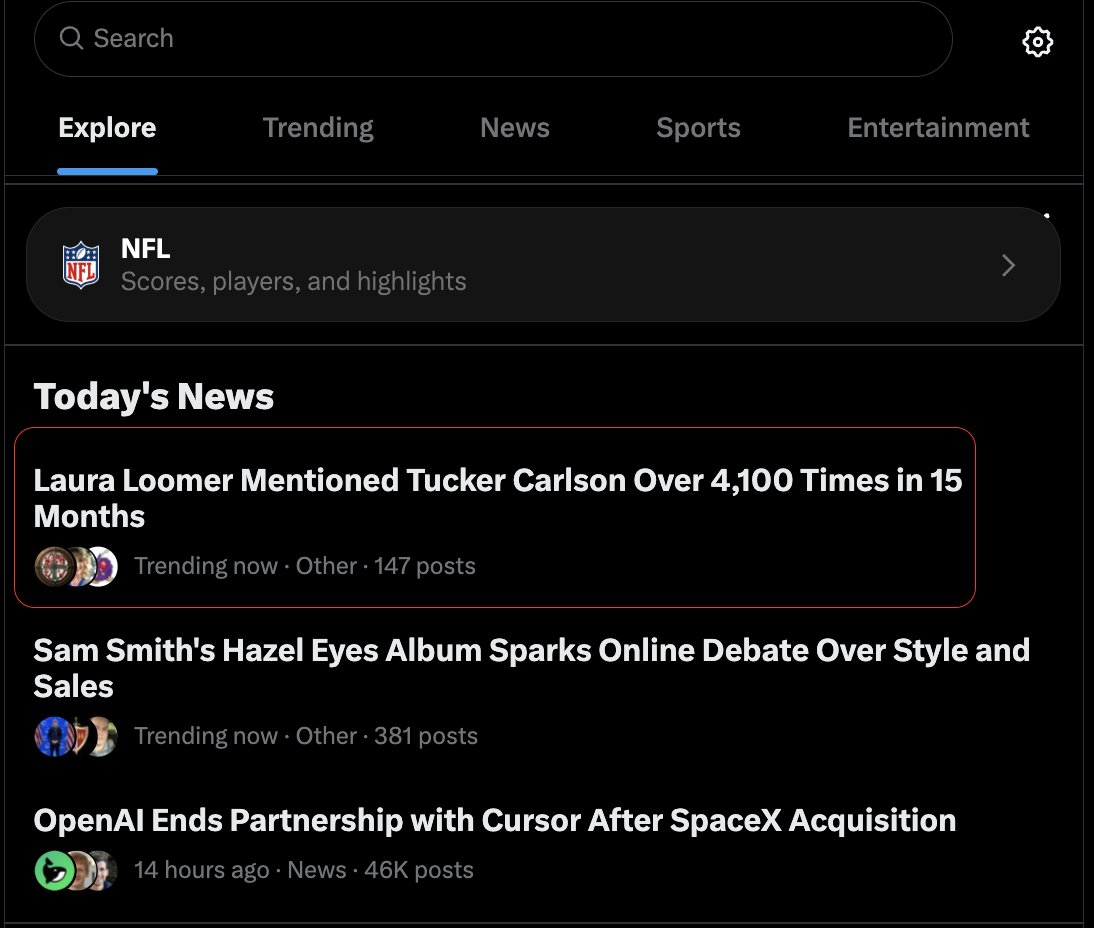Open the Explore settings gear
This screenshot has height=928, width=1094.
1037,42
